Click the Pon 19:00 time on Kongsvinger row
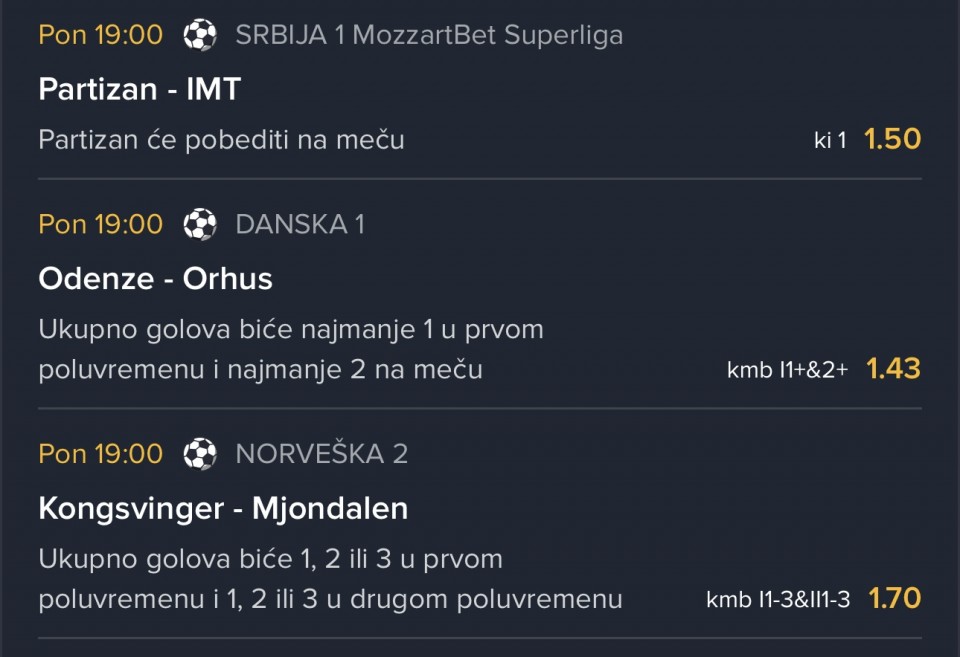This screenshot has width=960, height=657. [100, 454]
